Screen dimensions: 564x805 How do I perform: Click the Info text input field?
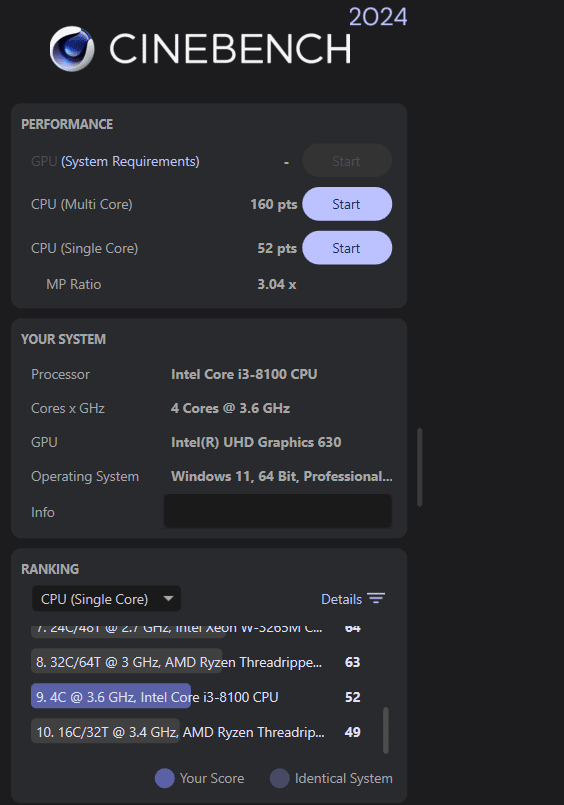278,511
